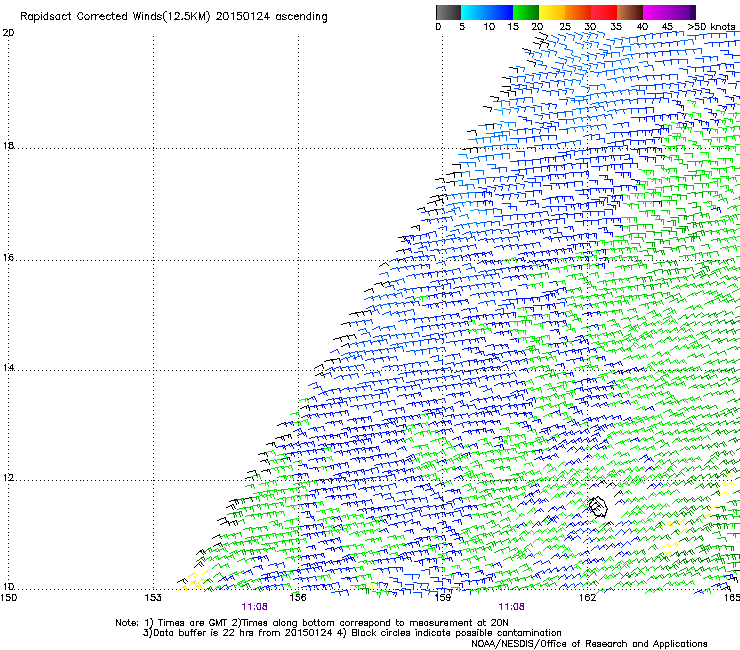This screenshot has width=740, height=650.
Task: Click "20150124 ascending" in the title
Action: pos(271,17)
